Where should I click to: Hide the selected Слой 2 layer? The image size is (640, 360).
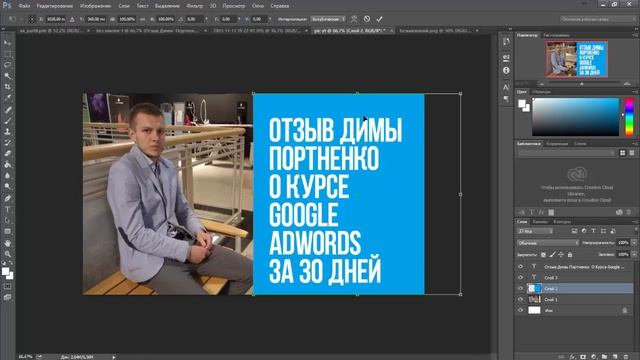(520, 288)
